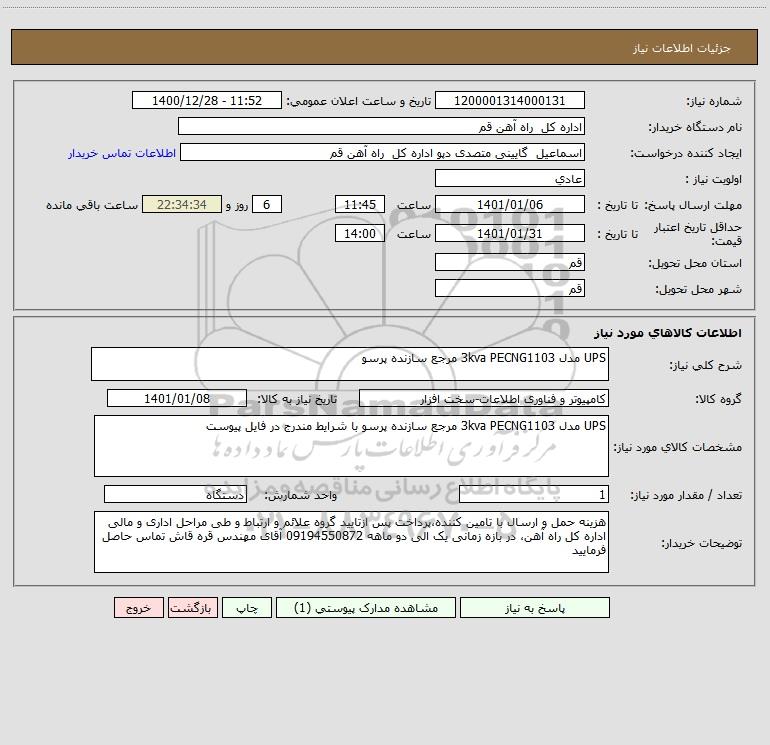
Task: Click the label 'شهر محل تحویل:'
Action: pos(698,289)
